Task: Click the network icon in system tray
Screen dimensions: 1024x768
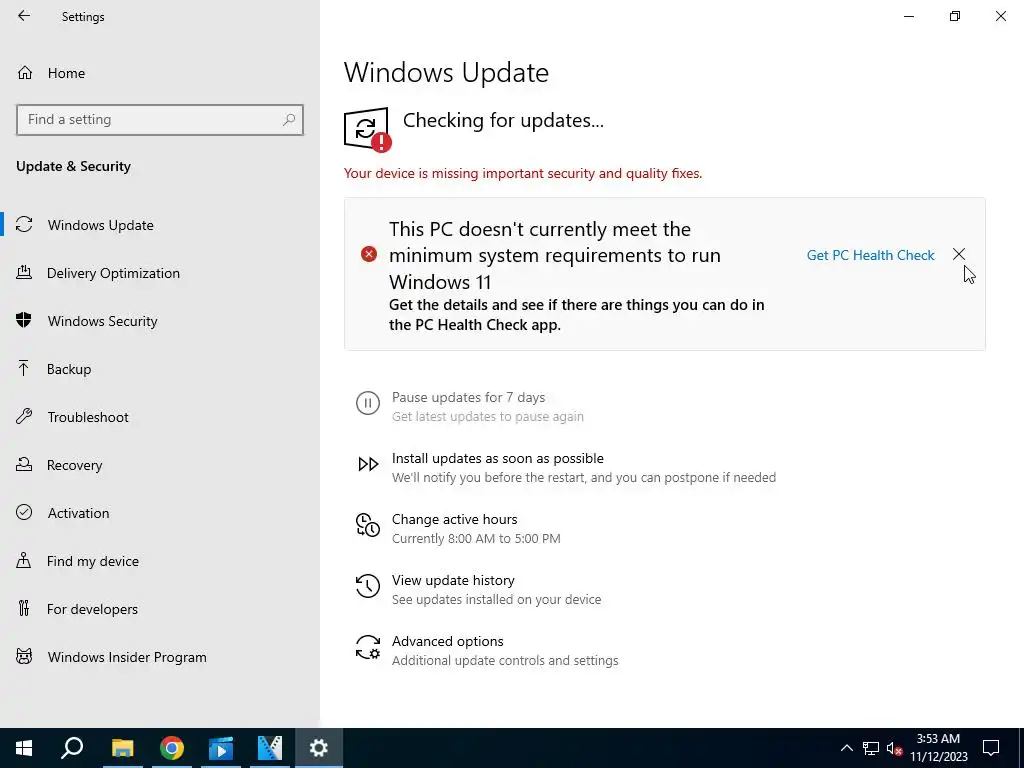Action: click(871, 748)
